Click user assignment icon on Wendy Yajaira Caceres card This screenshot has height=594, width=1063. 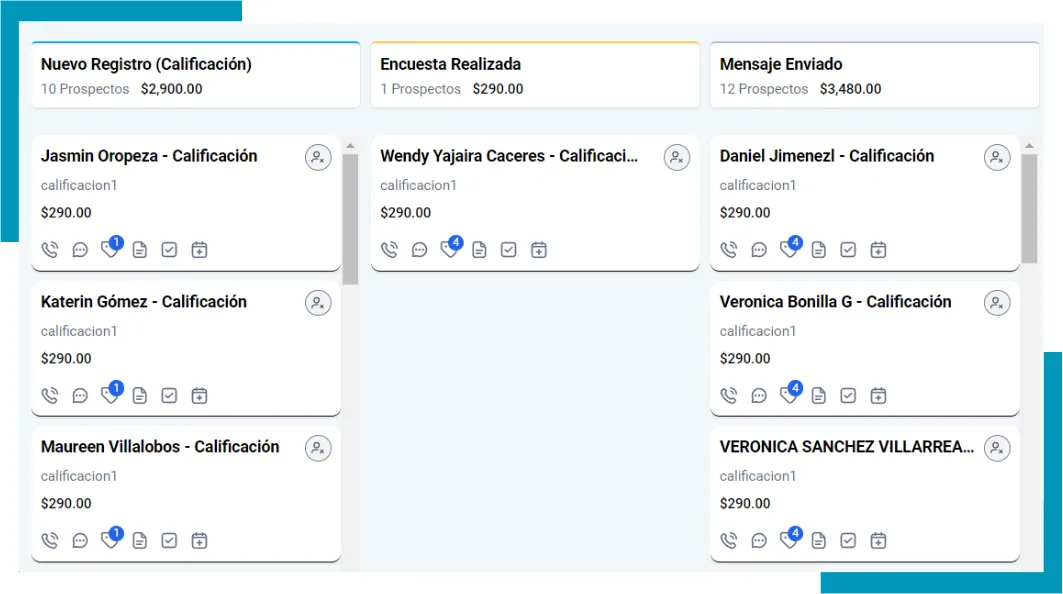pos(677,157)
